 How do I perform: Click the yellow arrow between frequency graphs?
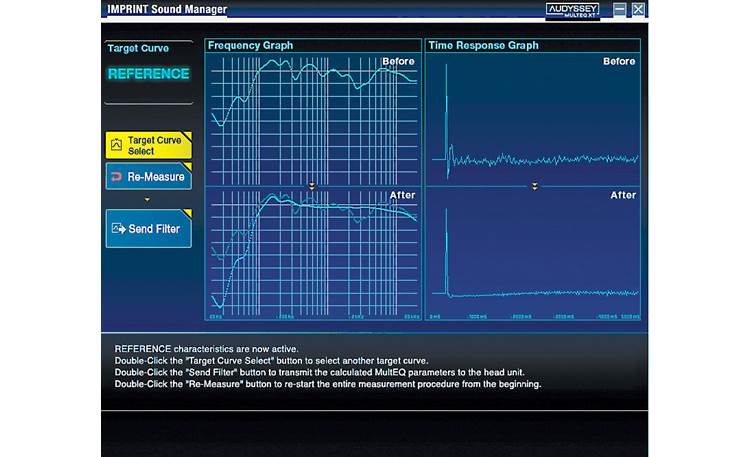click(312, 186)
